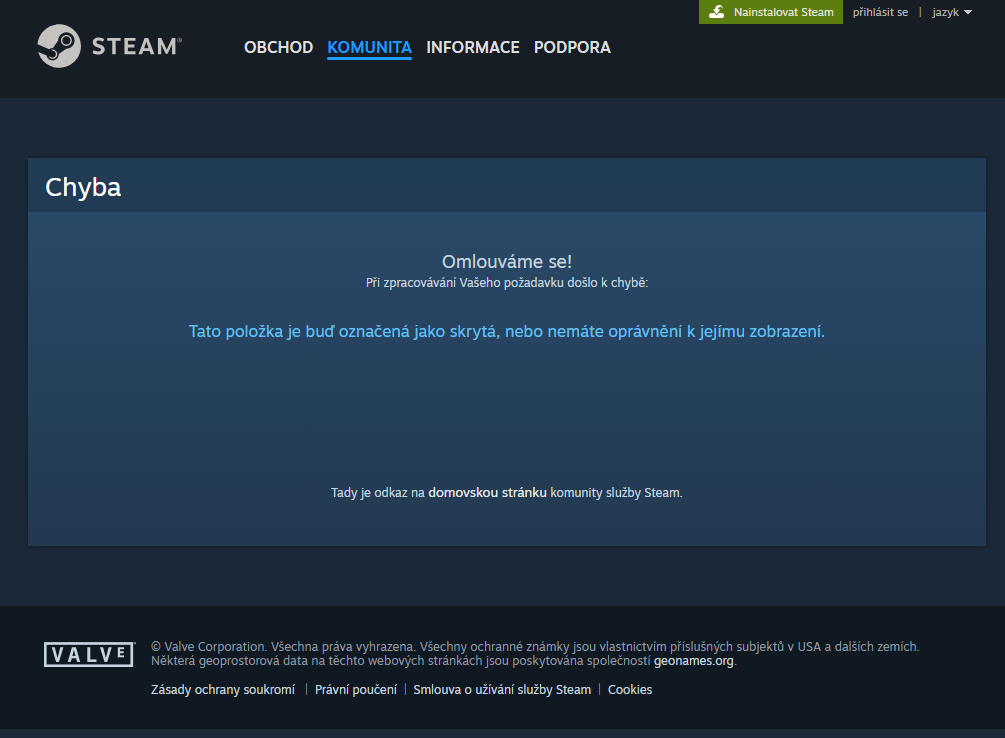Screen dimensions: 1005x738
Task: Click the STEAM wordmark text
Action: [x=136, y=46]
